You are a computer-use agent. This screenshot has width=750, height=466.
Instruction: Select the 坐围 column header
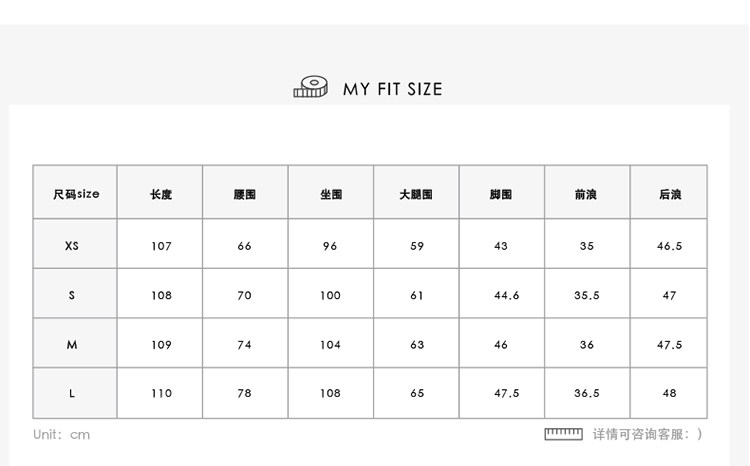click(x=331, y=194)
